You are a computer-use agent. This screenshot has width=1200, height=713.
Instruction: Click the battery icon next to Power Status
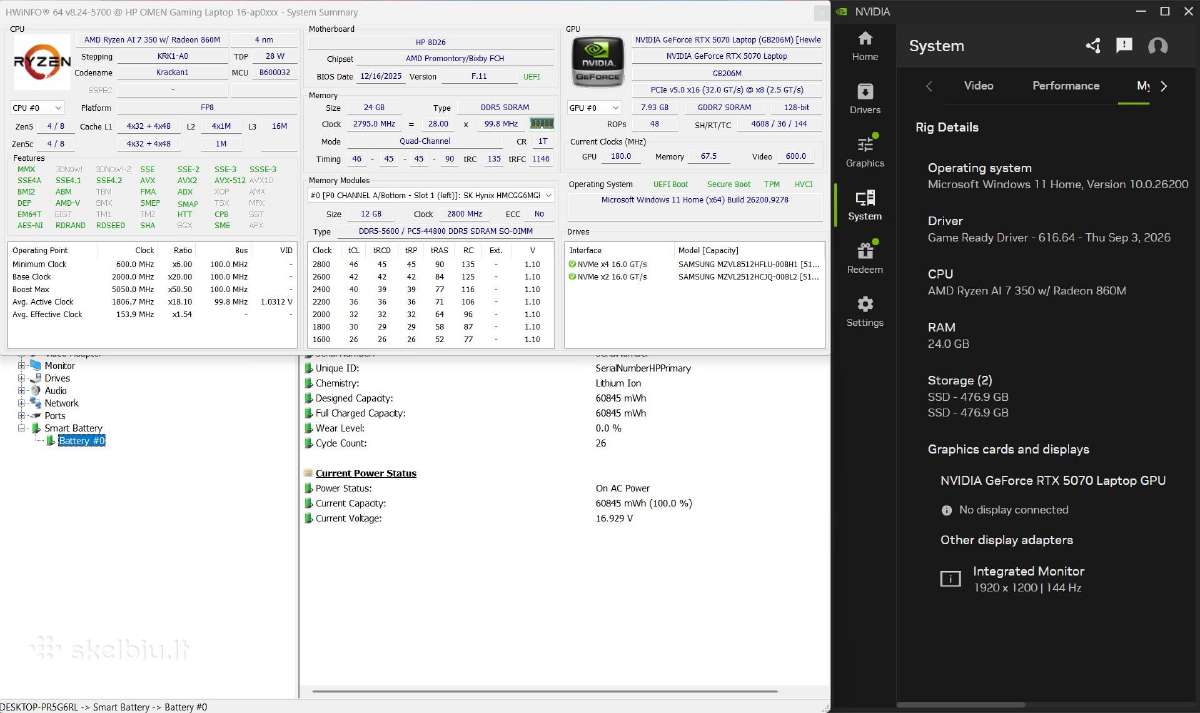[x=308, y=488]
